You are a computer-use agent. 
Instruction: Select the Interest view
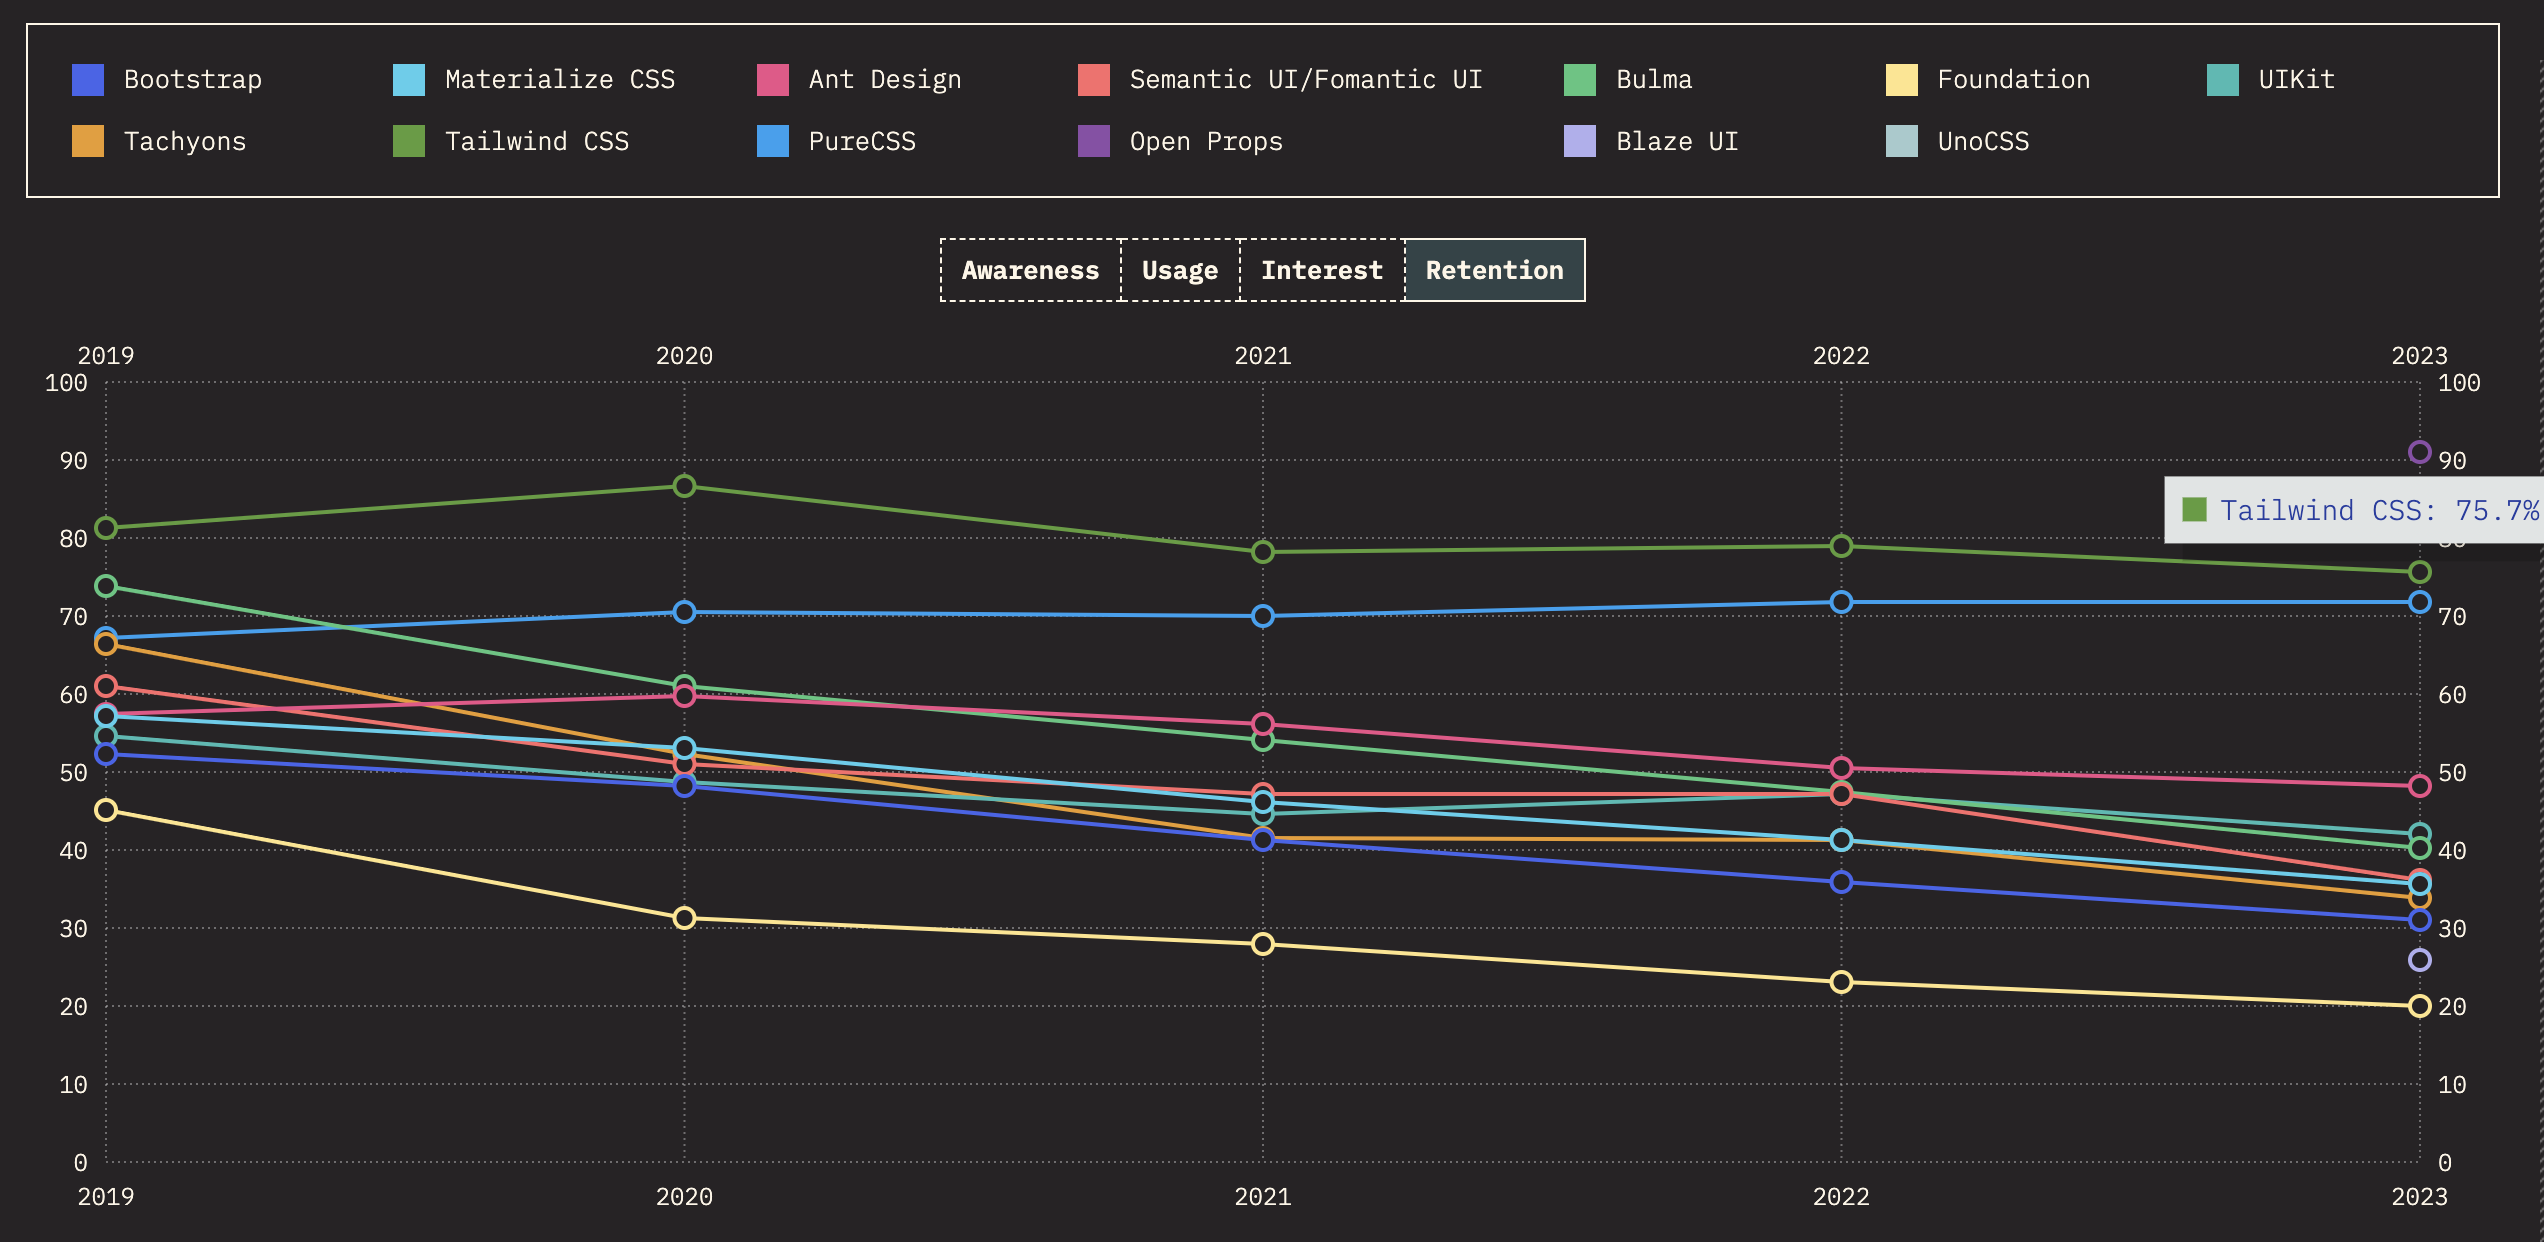tap(1321, 269)
